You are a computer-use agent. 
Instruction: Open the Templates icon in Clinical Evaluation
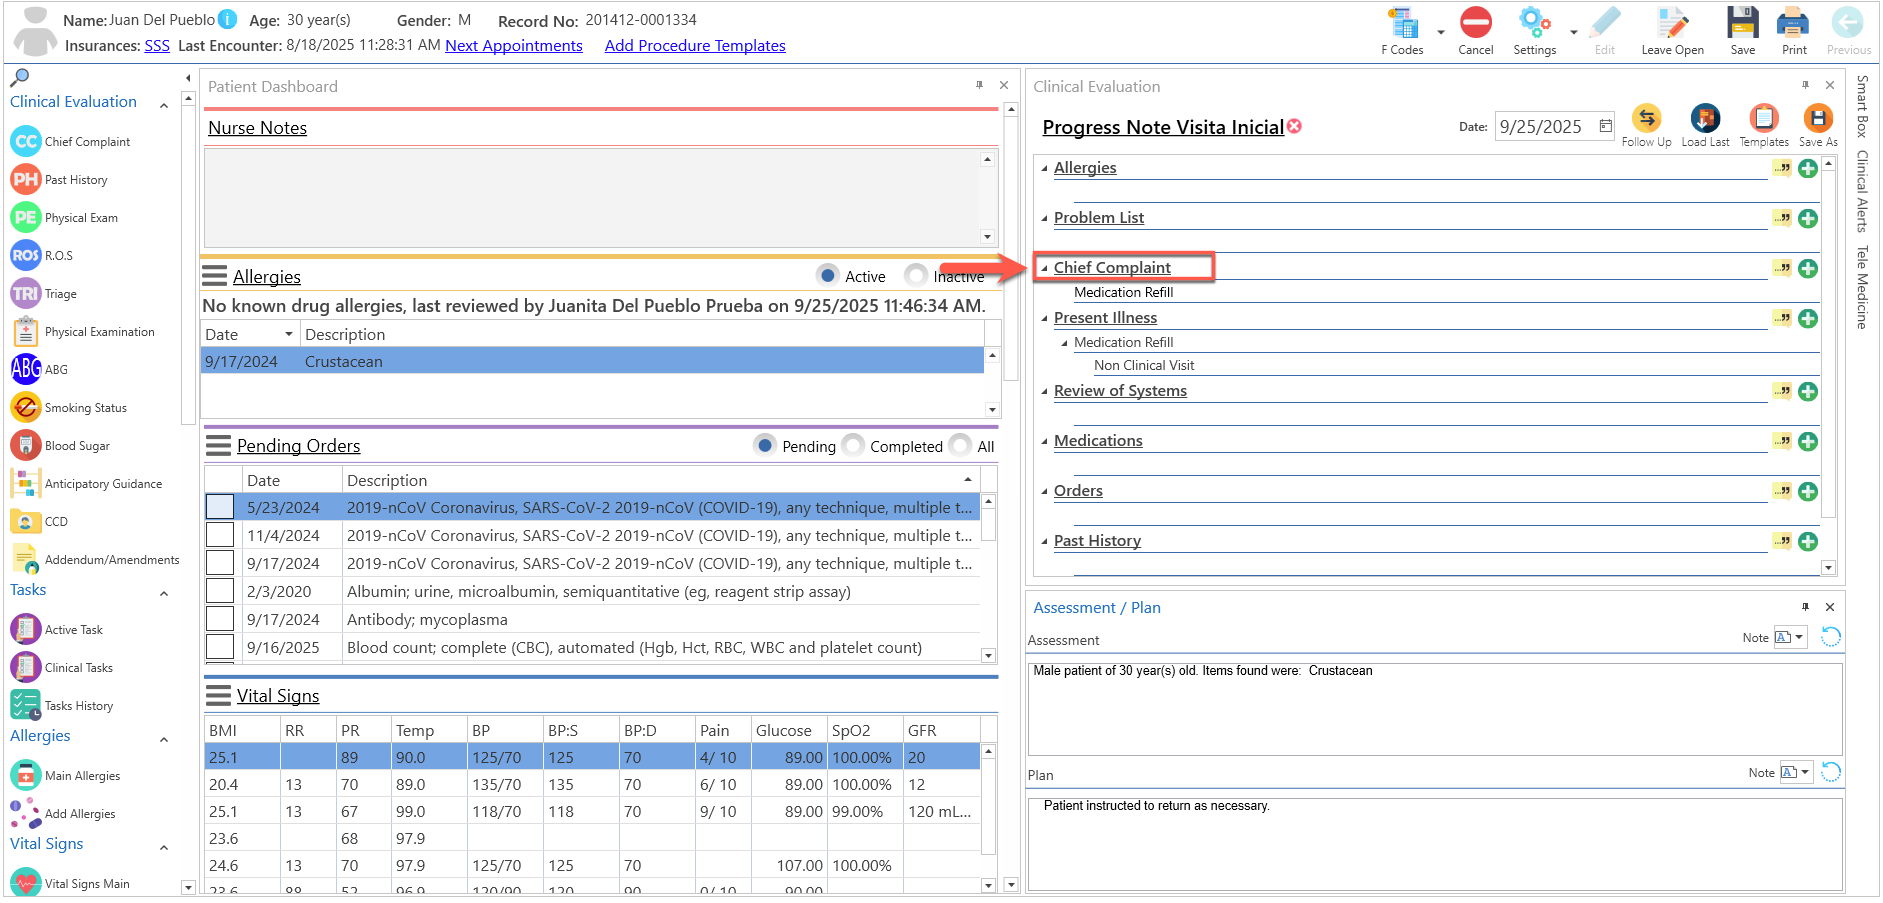pos(1763,119)
